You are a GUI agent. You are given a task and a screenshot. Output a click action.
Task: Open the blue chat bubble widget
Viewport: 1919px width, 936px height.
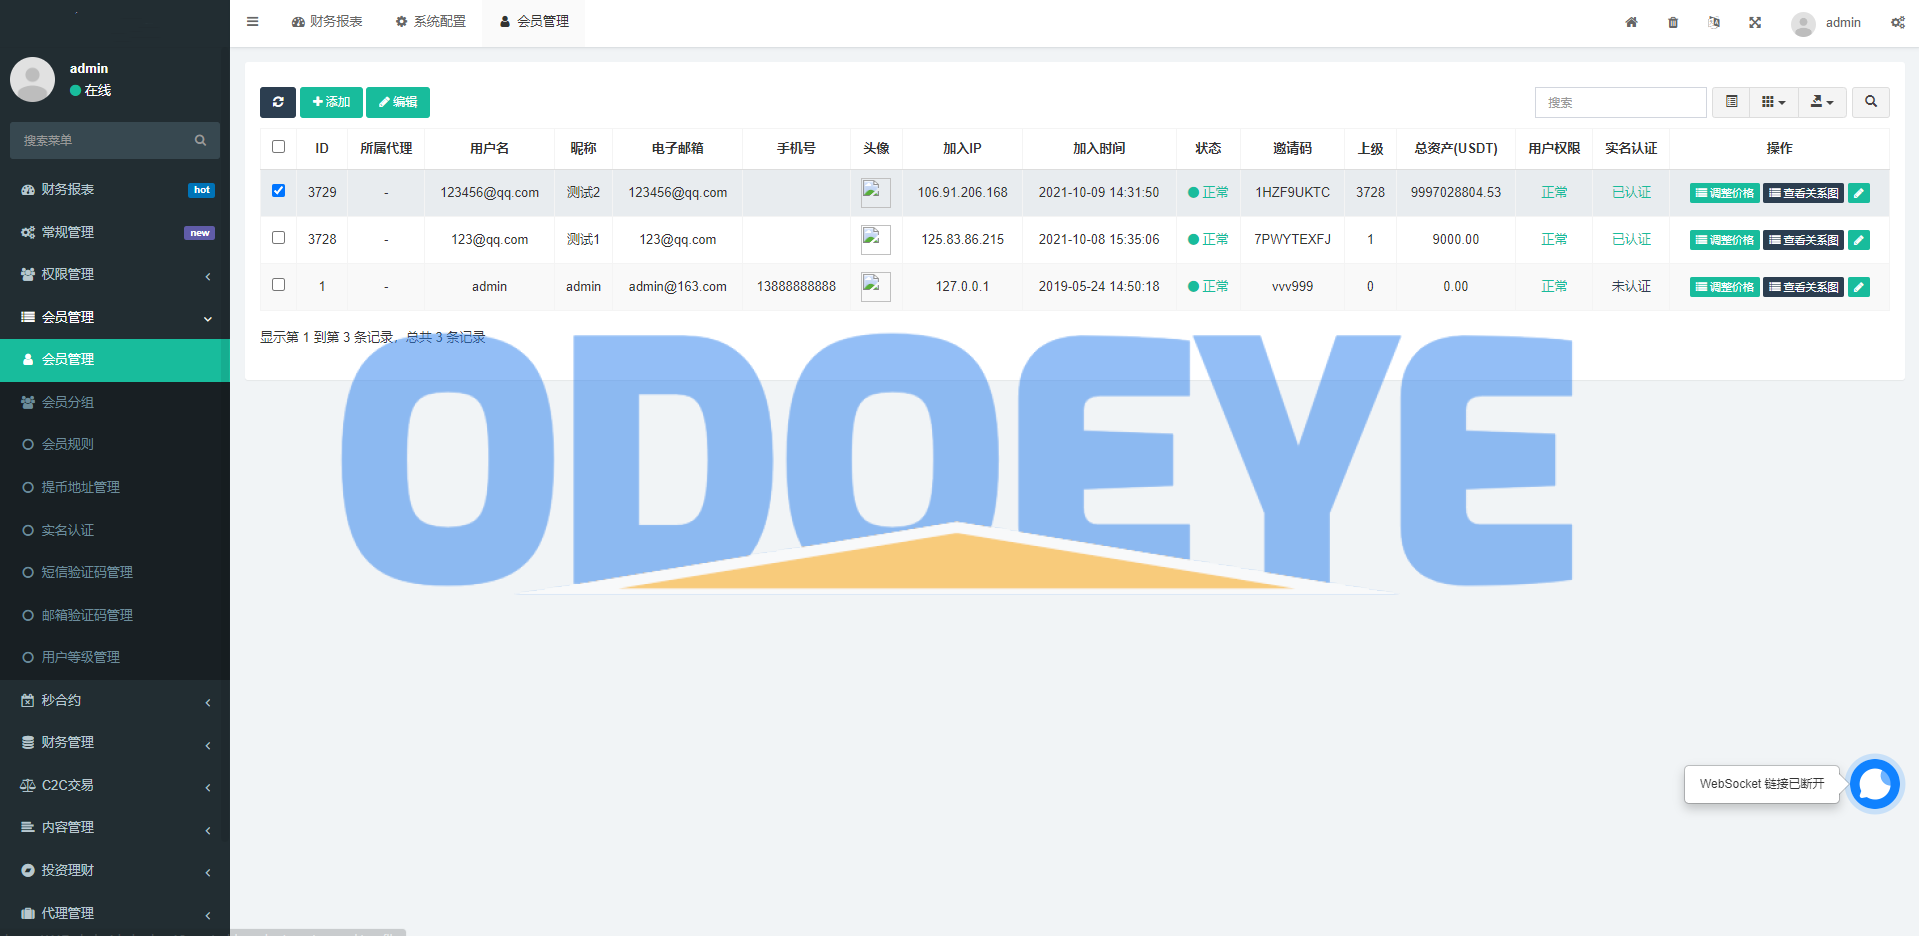tap(1874, 783)
